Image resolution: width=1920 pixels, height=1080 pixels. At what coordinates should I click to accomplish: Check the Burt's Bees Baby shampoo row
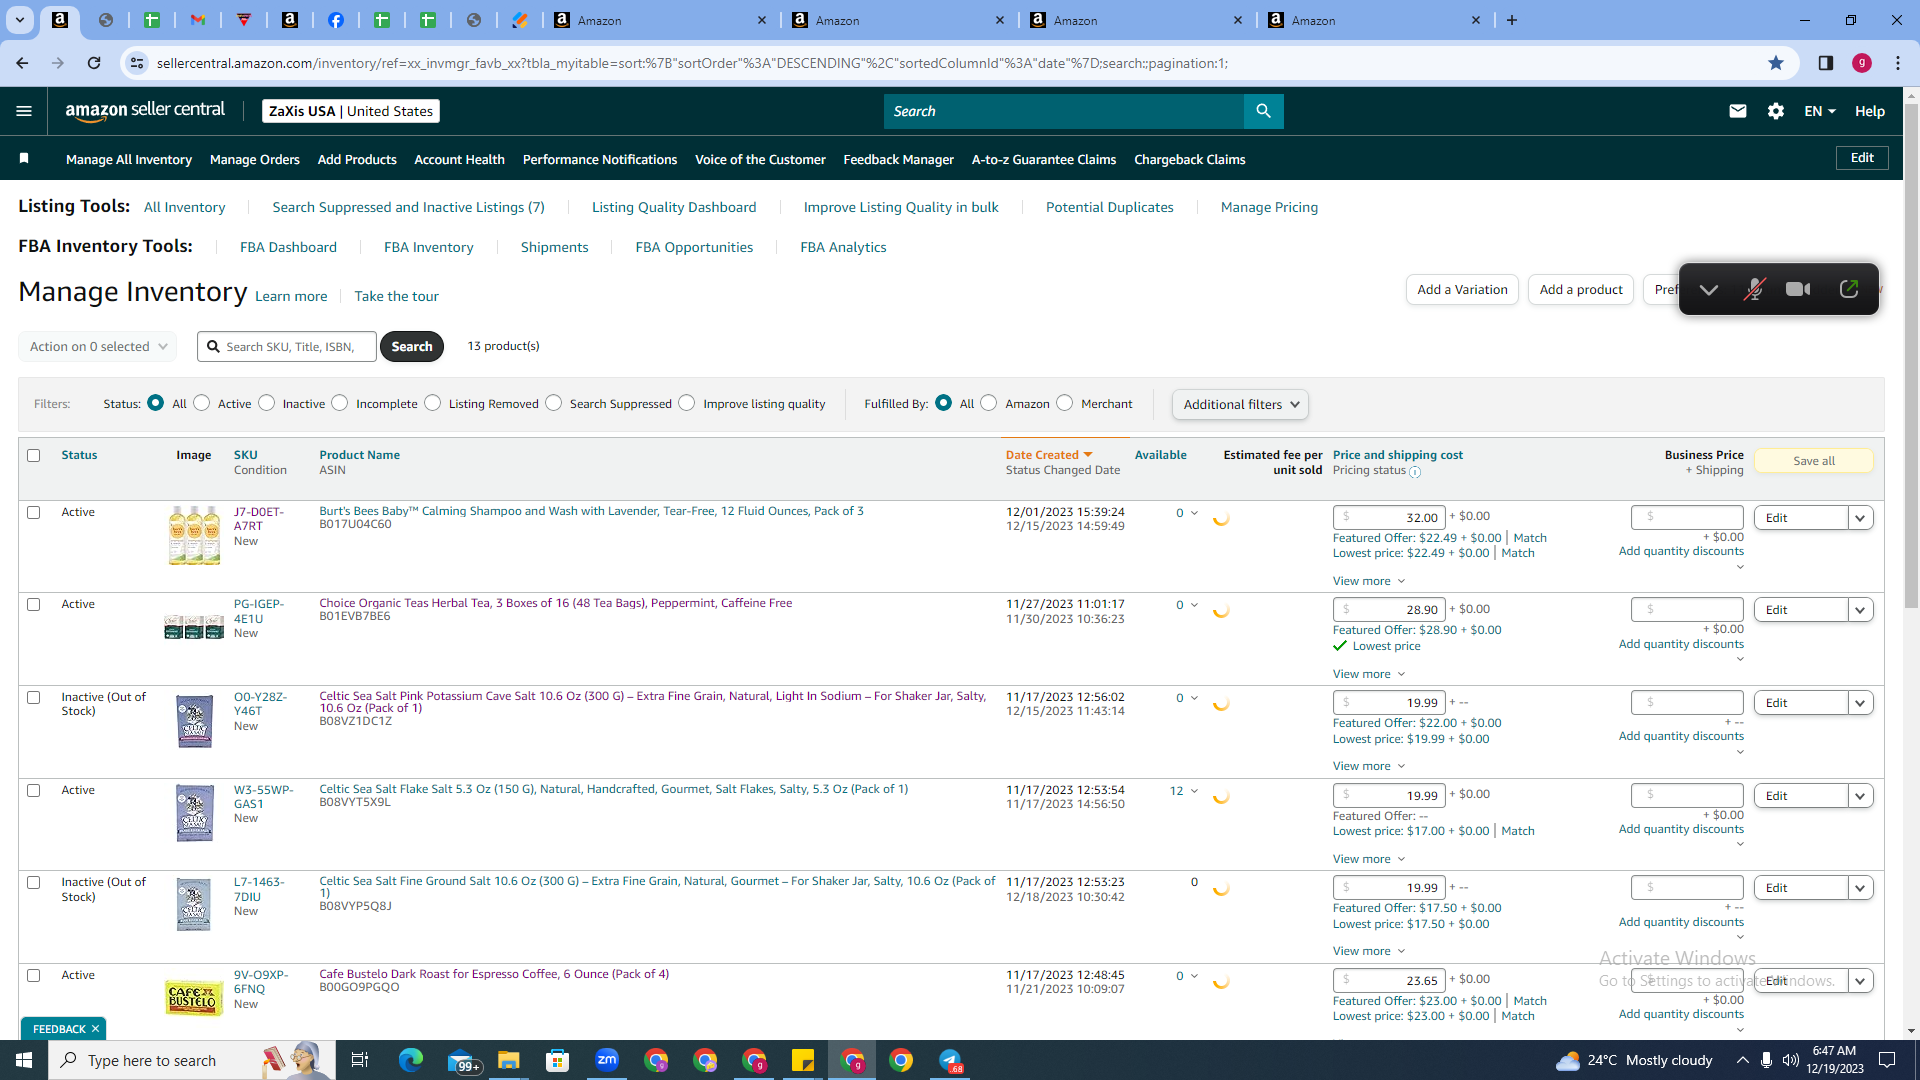pos(34,512)
